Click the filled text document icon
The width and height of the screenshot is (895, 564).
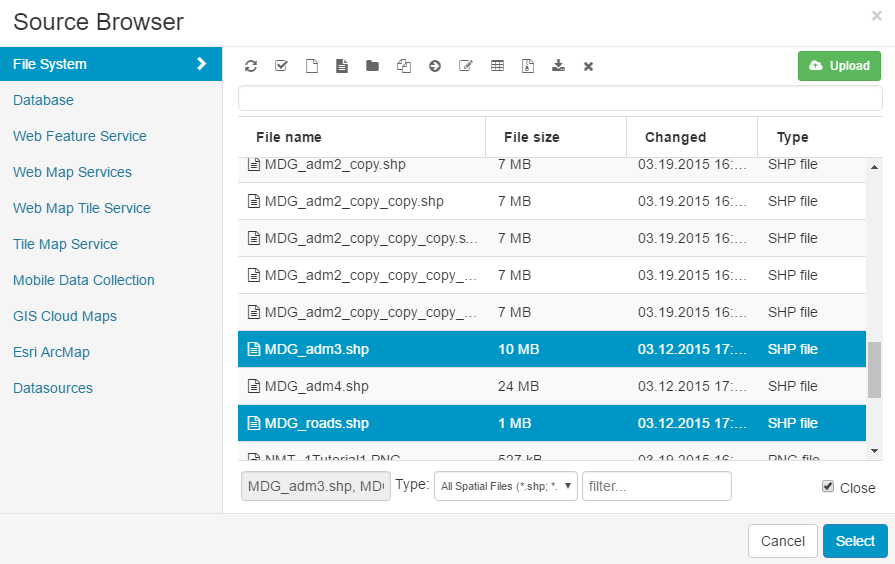342,66
